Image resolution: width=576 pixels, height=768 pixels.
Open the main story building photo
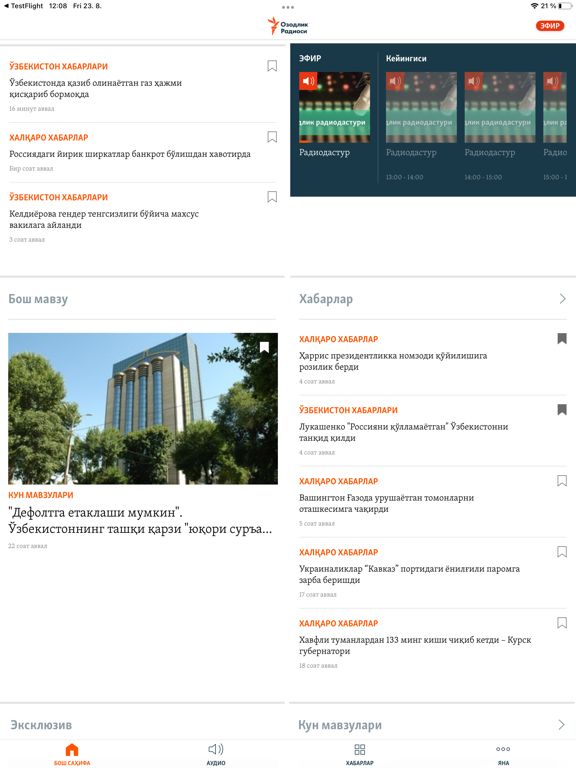(x=143, y=408)
